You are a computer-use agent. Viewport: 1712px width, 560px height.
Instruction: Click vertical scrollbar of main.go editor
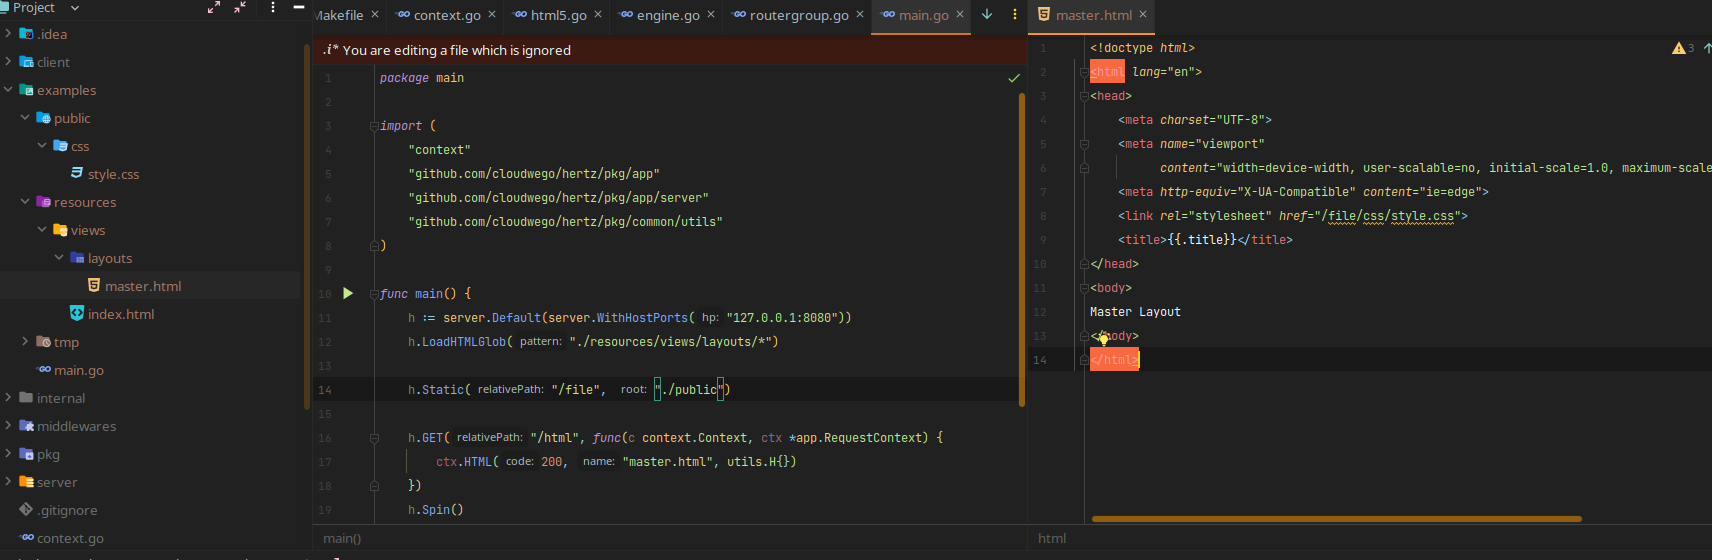pos(1021,250)
